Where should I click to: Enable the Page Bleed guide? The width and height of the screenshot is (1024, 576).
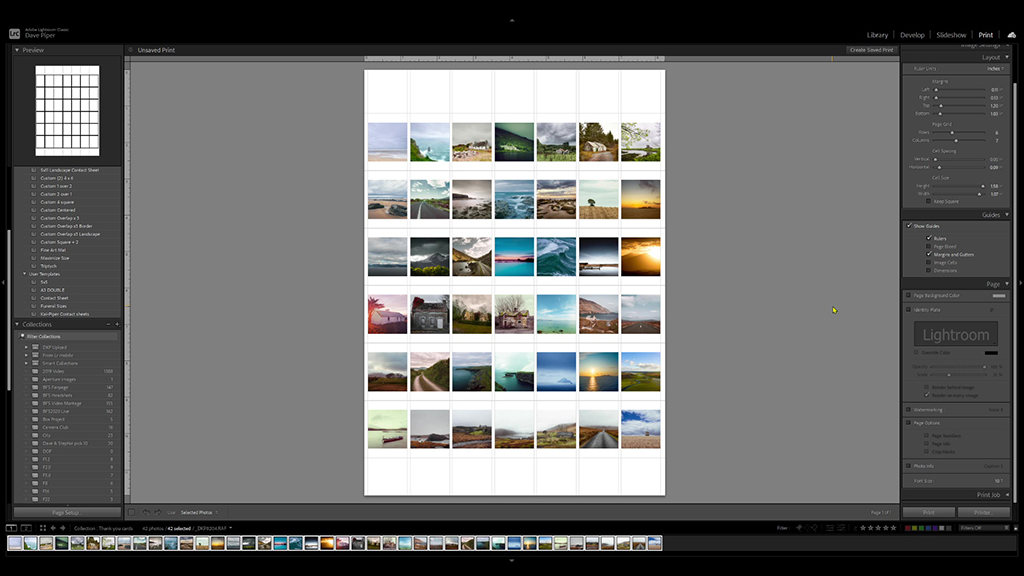(929, 246)
